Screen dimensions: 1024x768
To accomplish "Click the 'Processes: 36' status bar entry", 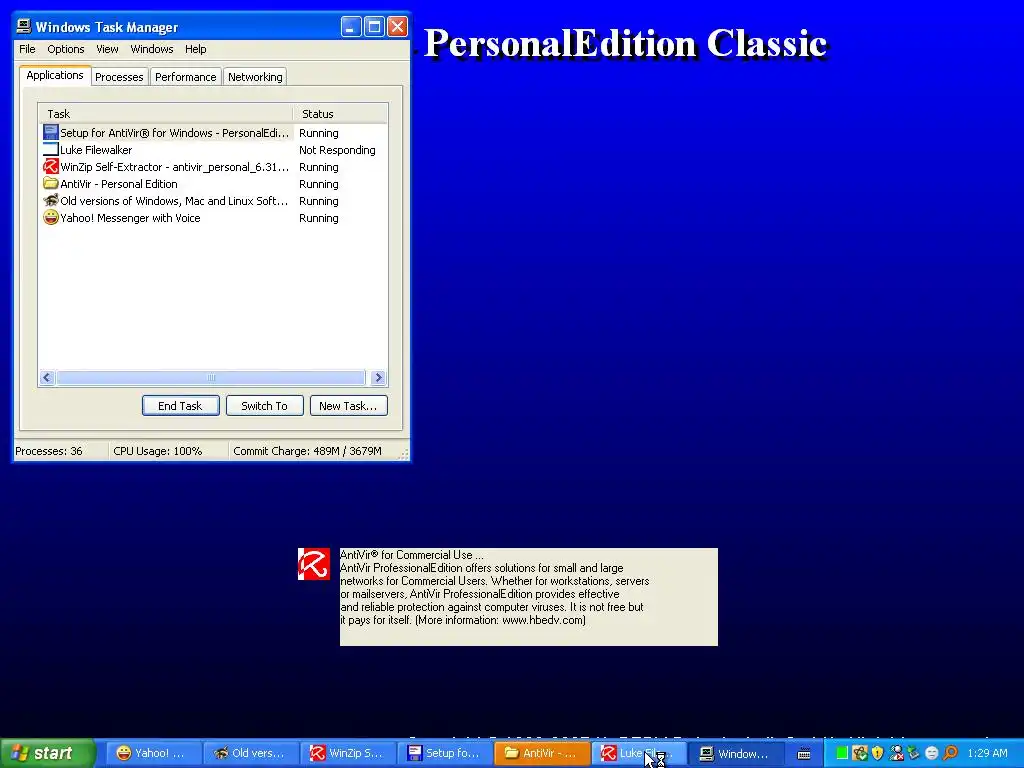I will tap(49, 451).
